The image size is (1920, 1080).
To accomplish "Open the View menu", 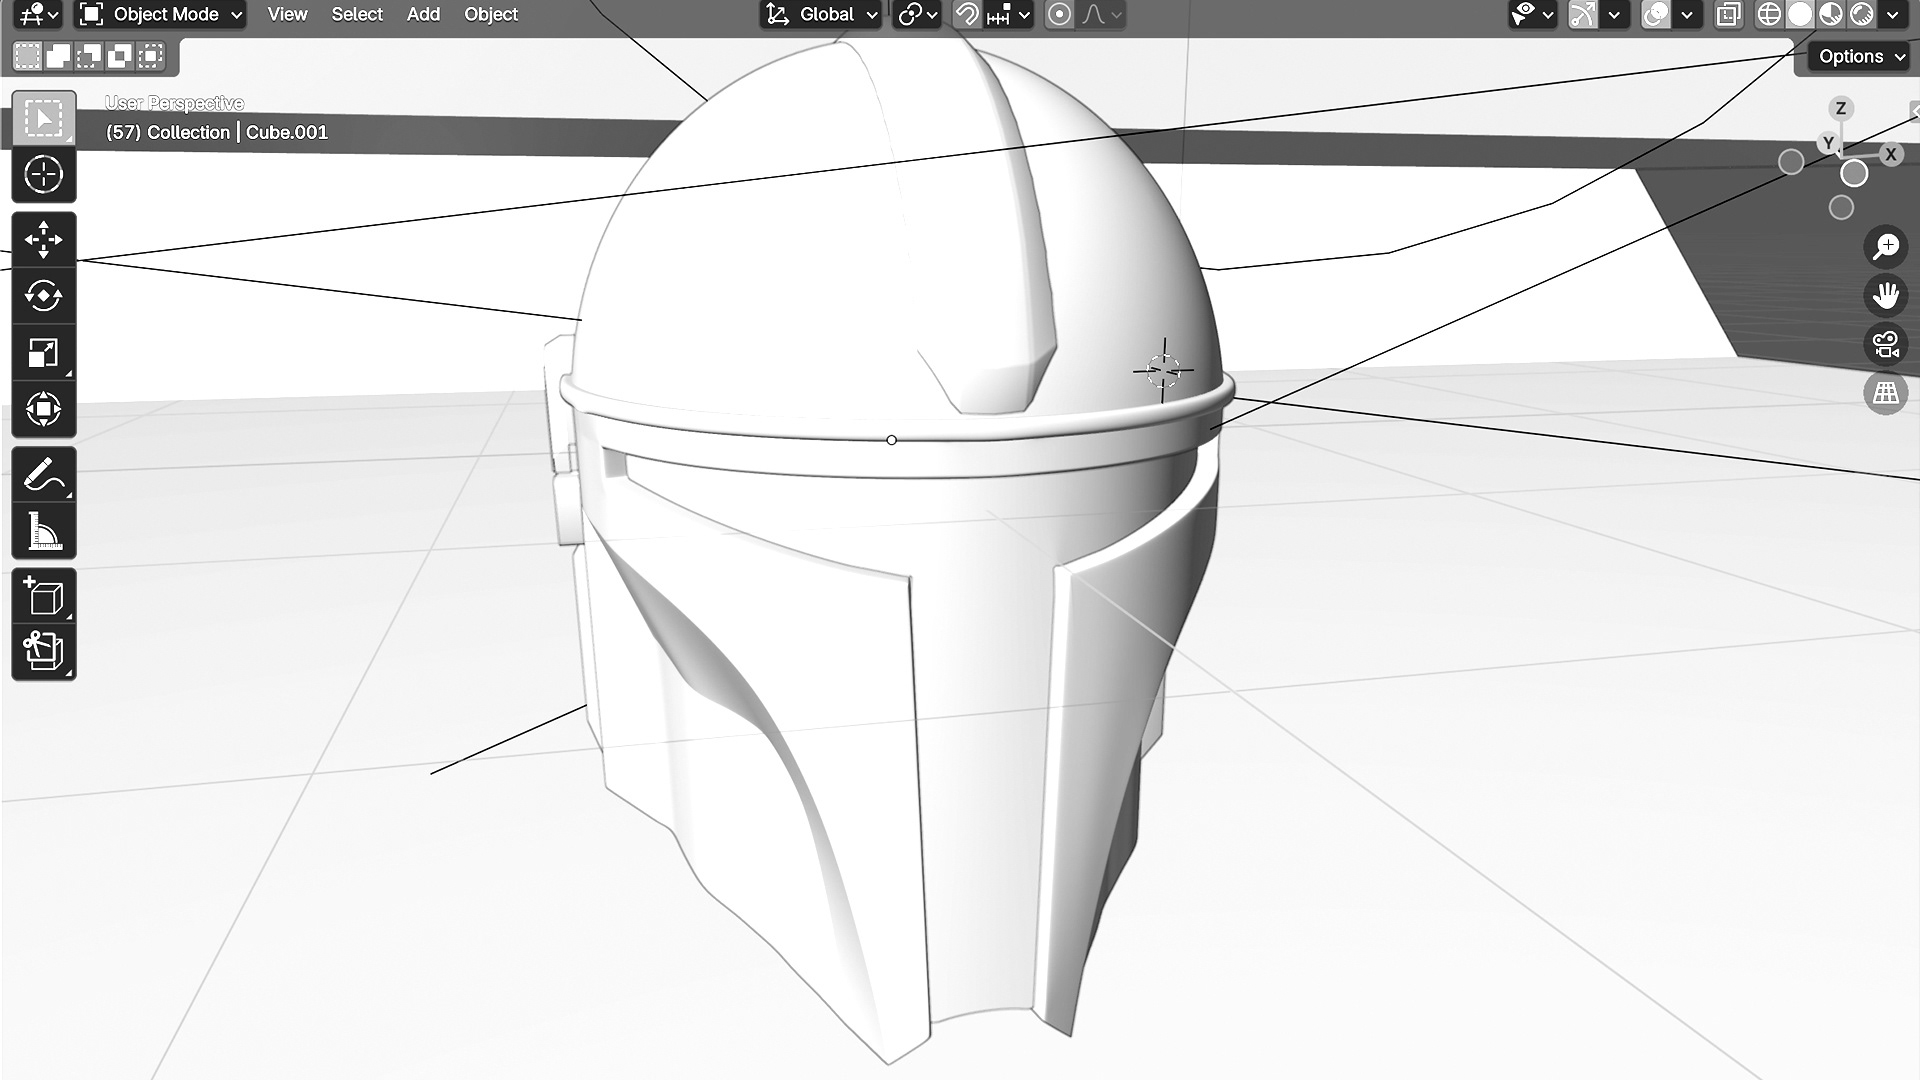I will coord(287,15).
